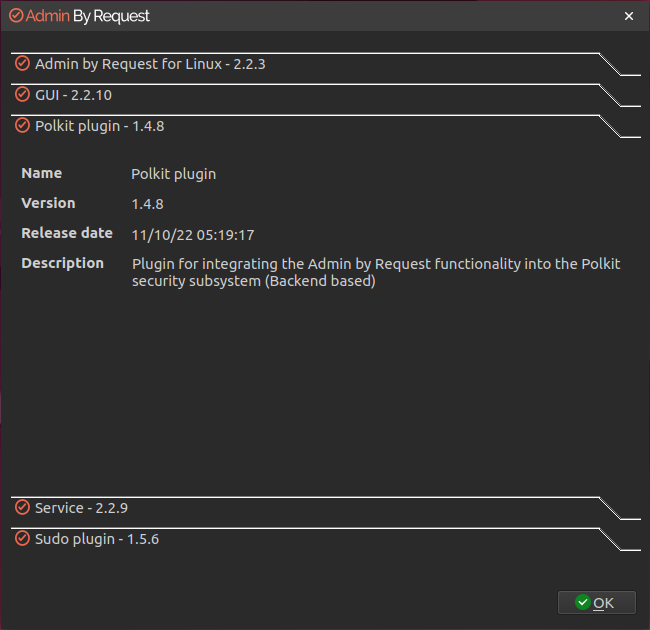Click checkmark icon beside Service - 2.2.9
Image resolution: width=650 pixels, height=630 pixels.
pos(22,507)
